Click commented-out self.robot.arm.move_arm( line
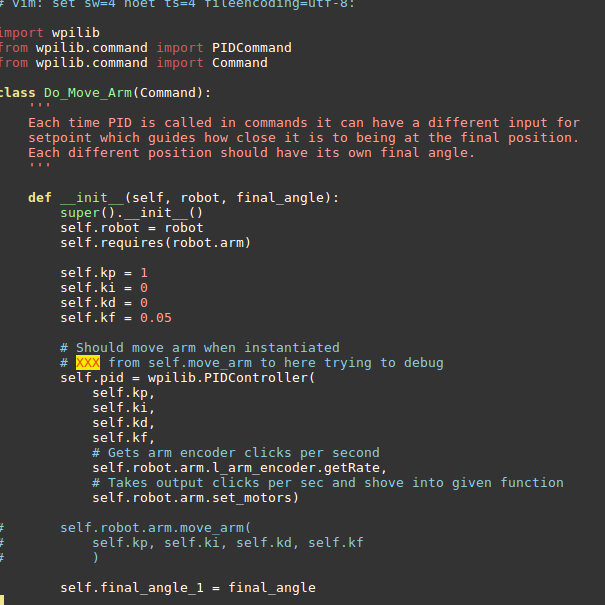Image resolution: width=605 pixels, height=605 pixels. click(x=155, y=527)
